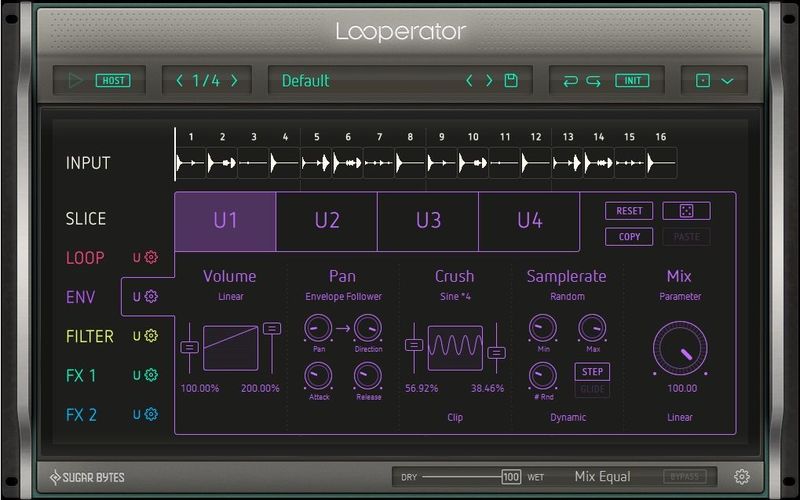This screenshot has height=500, width=800.
Task: Click the sine wave crush shape display
Action: pyautogui.click(x=455, y=348)
